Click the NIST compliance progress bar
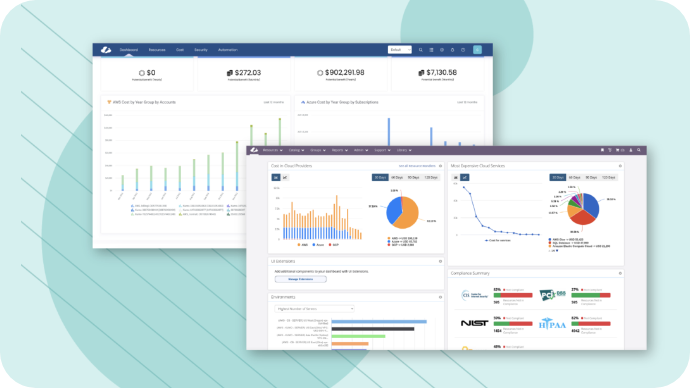The image size is (690, 388). [513, 324]
